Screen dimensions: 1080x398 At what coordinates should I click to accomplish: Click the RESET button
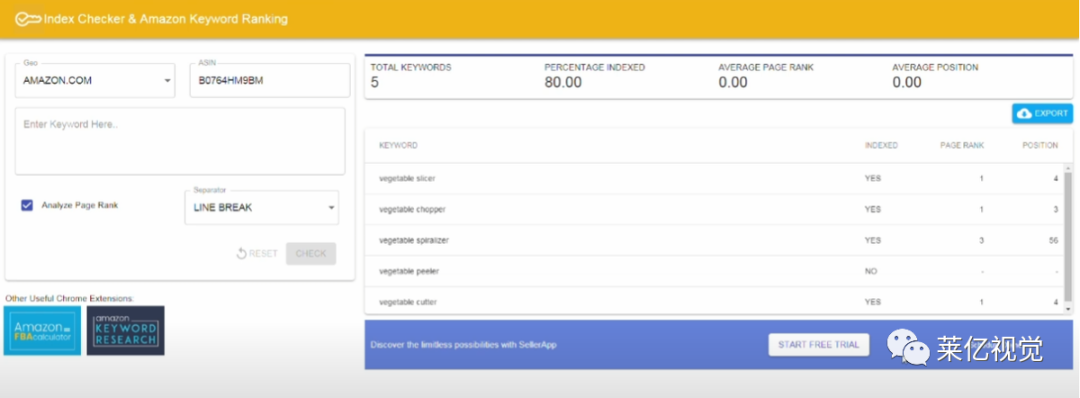(x=257, y=253)
